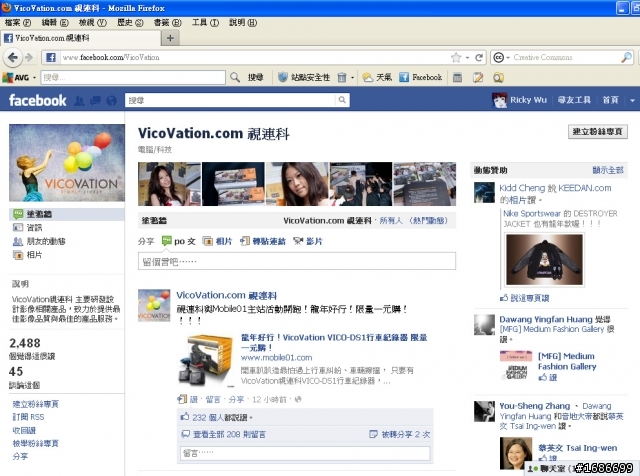Click 所有人 (熱門動態) filter link
Image resolution: width=640 pixels, height=476 pixels.
point(413,221)
